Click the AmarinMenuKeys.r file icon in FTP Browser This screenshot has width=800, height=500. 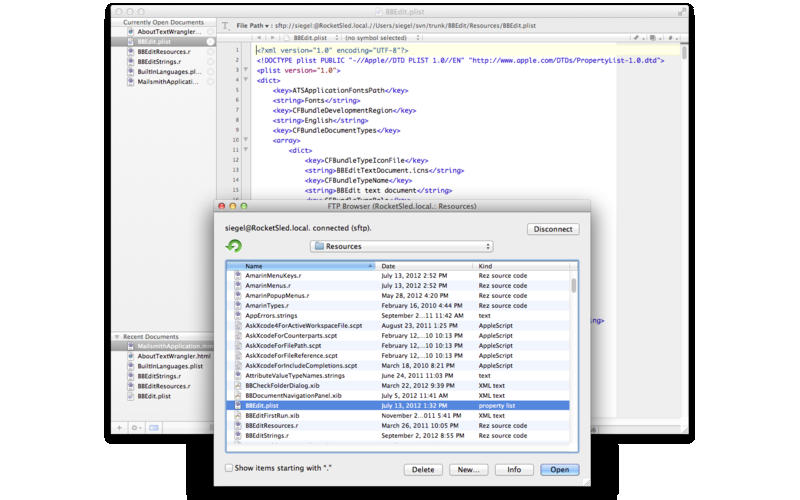click(x=238, y=276)
